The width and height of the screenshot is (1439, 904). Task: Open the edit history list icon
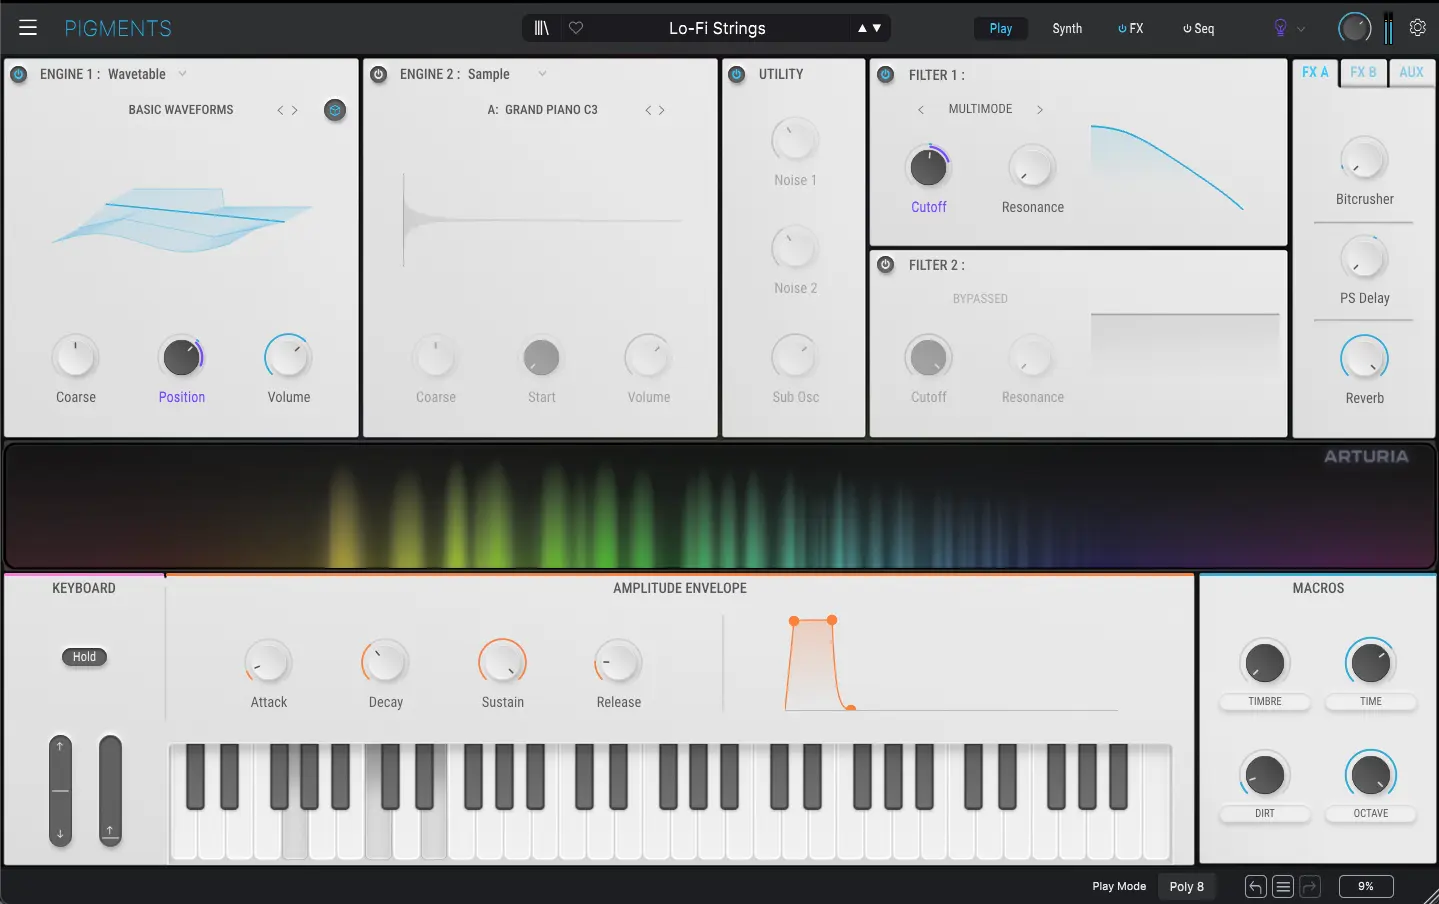tap(1281, 886)
